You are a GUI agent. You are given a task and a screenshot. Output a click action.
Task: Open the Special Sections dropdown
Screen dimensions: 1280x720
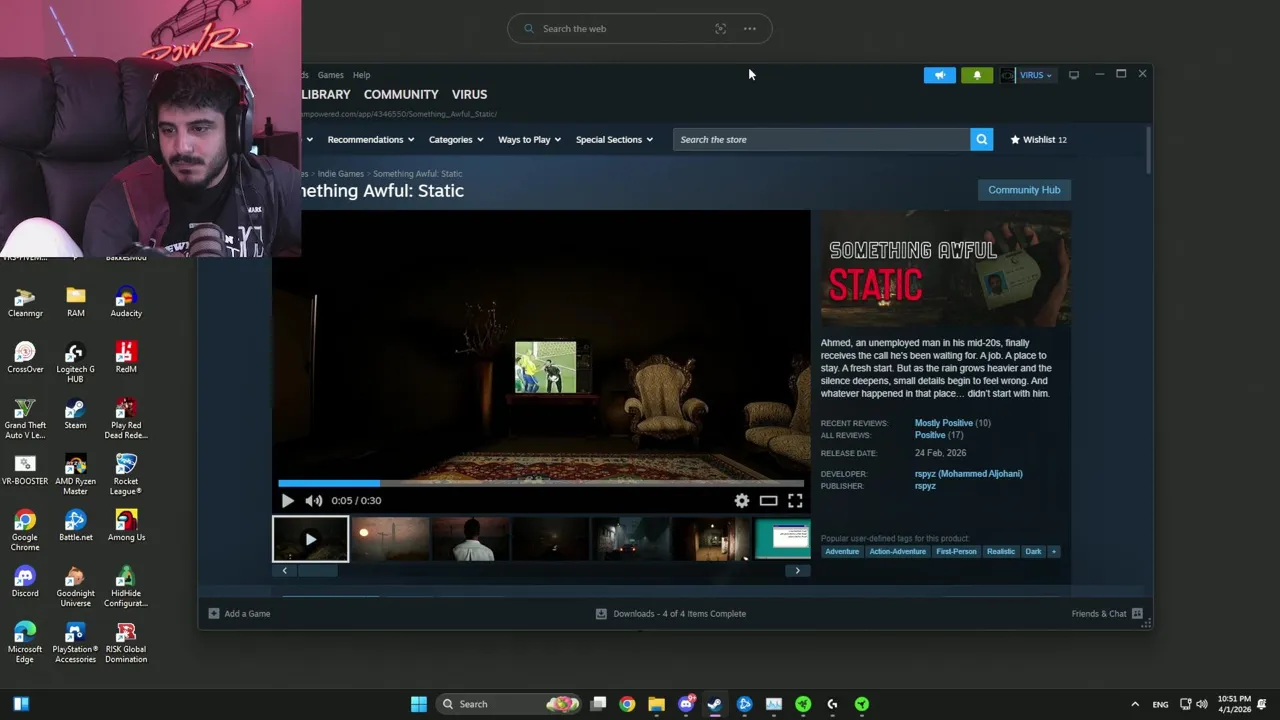[614, 140]
